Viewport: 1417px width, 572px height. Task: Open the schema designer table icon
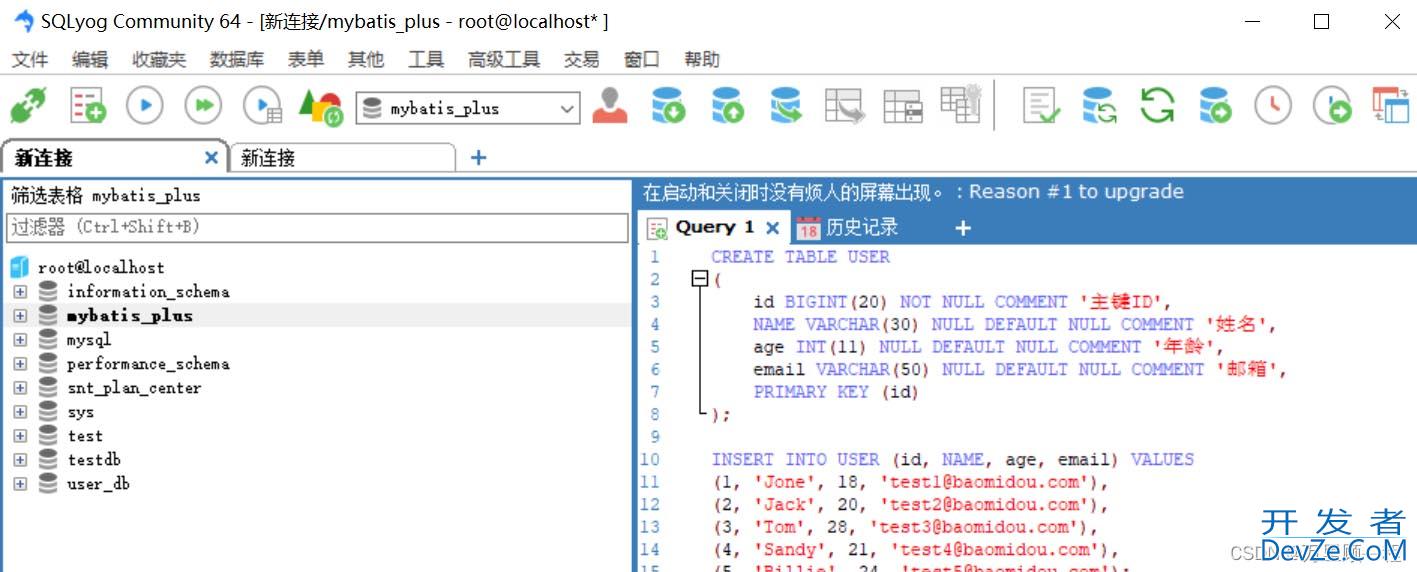pyautogui.click(x=903, y=106)
